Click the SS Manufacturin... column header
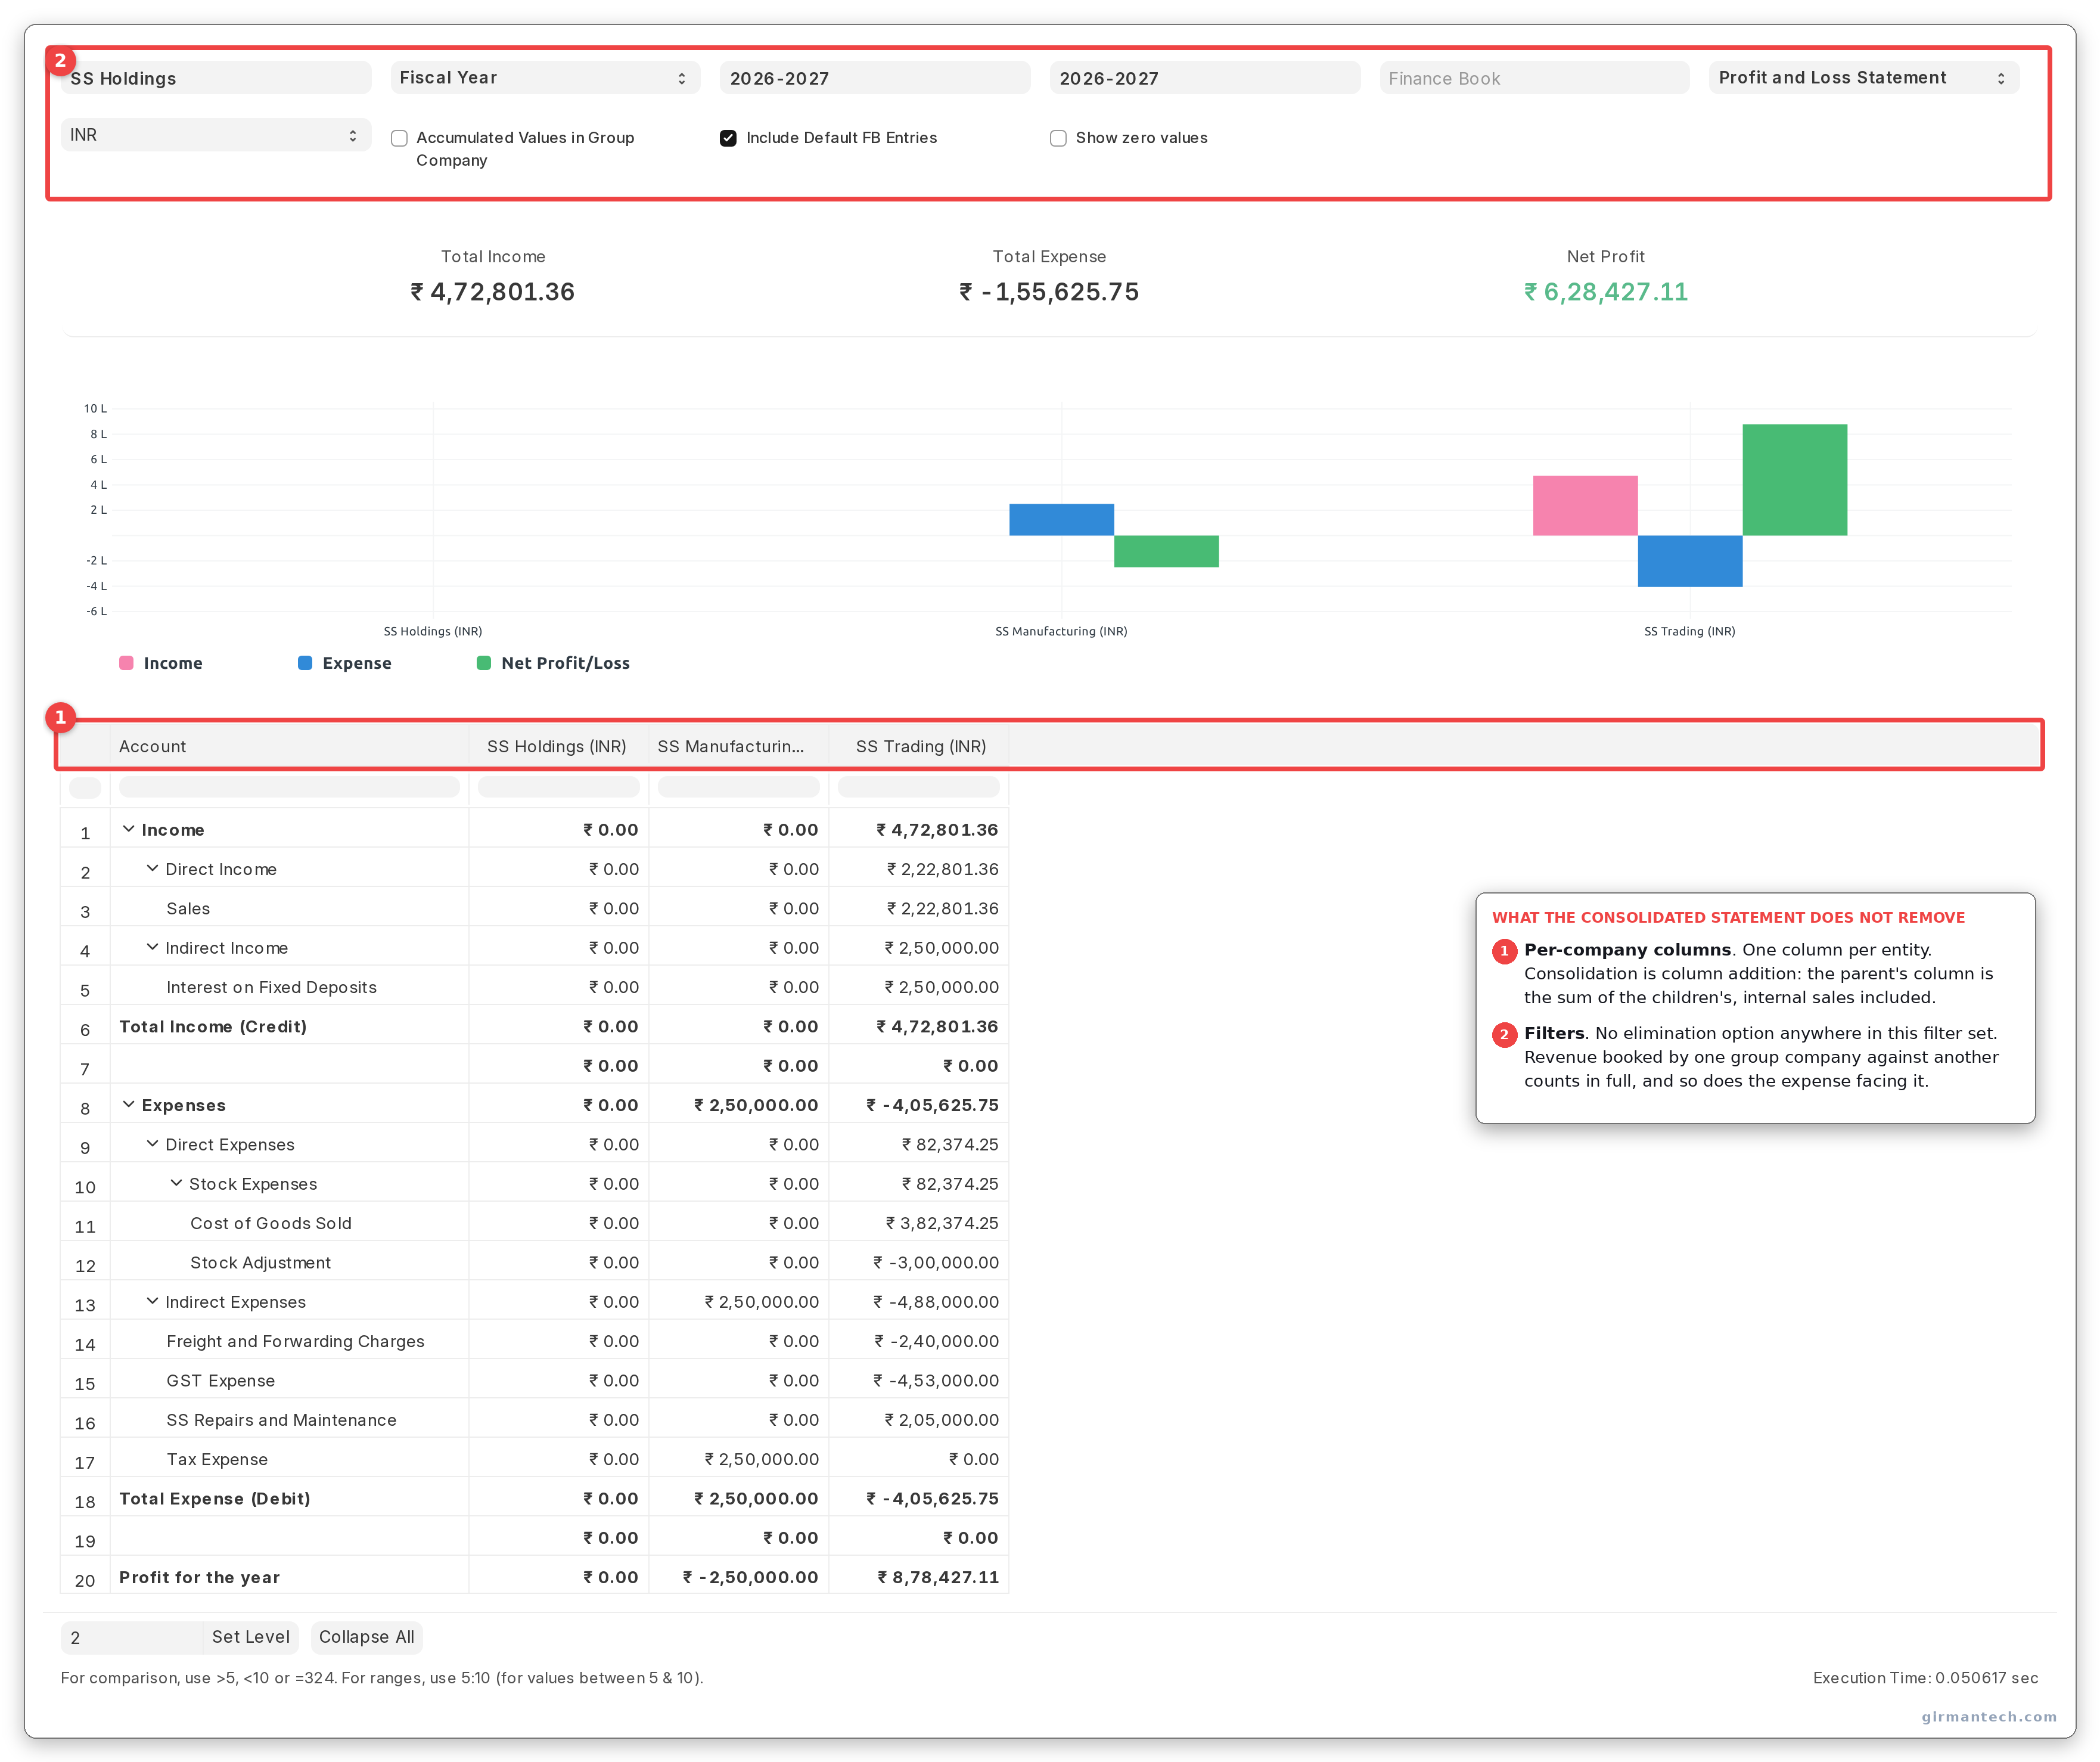The image size is (2100, 1762). pyautogui.click(x=738, y=746)
